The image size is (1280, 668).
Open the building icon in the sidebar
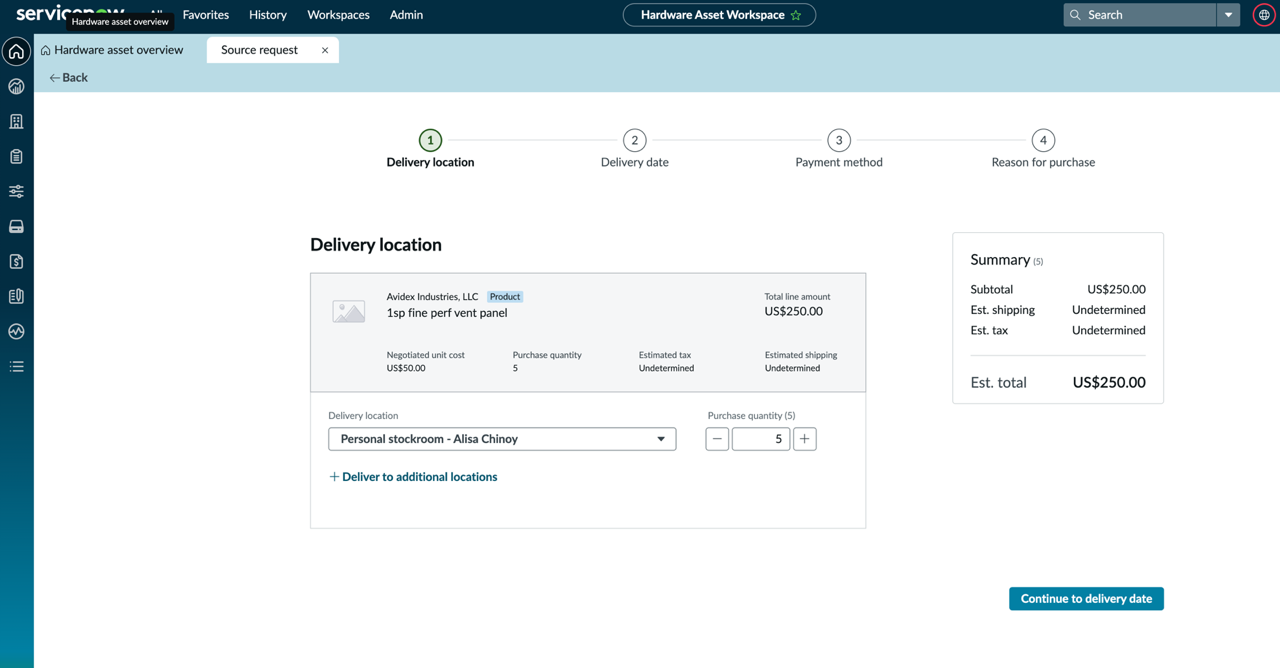point(16,122)
